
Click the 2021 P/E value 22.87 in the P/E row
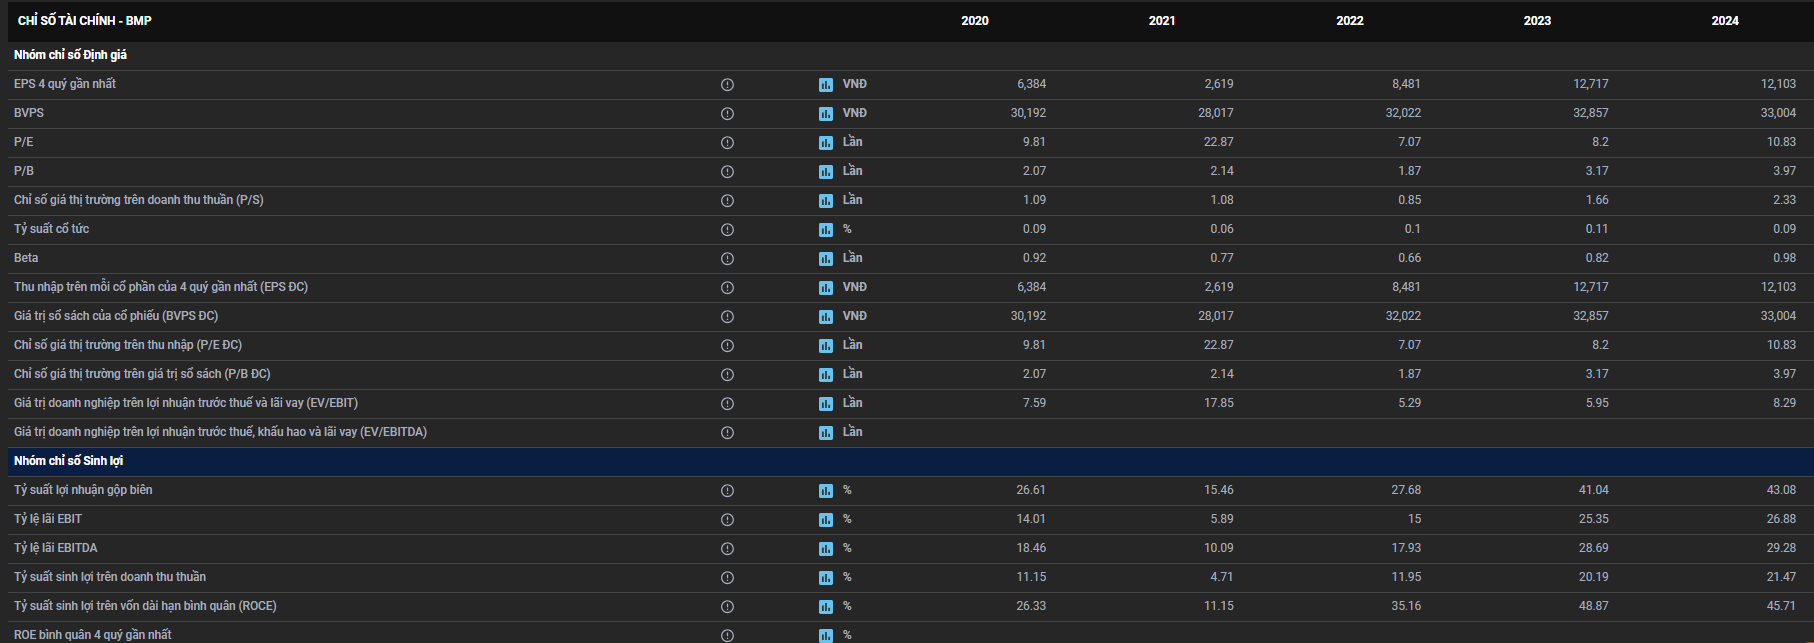pyautogui.click(x=1219, y=142)
